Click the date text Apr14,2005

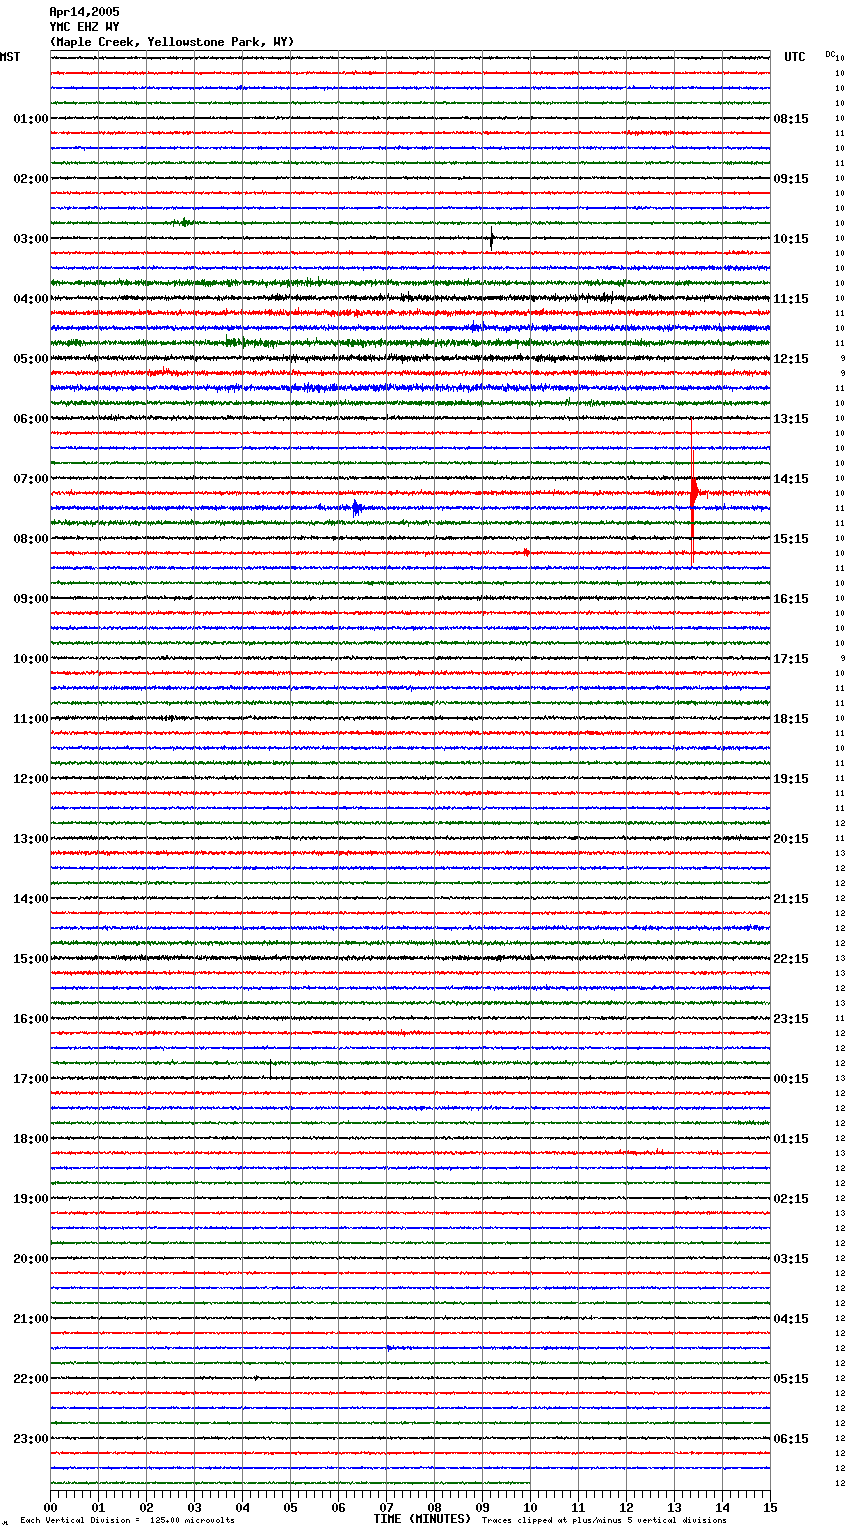point(84,12)
